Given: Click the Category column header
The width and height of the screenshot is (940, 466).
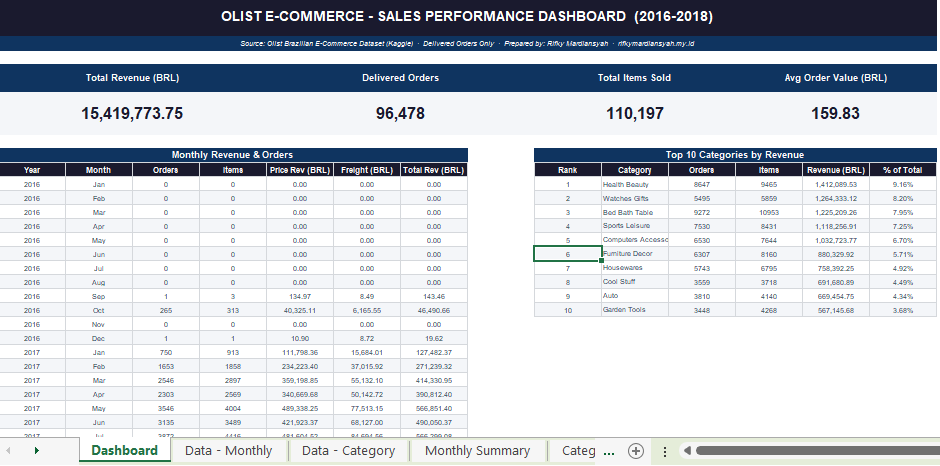Looking at the screenshot, I should click(634, 170).
